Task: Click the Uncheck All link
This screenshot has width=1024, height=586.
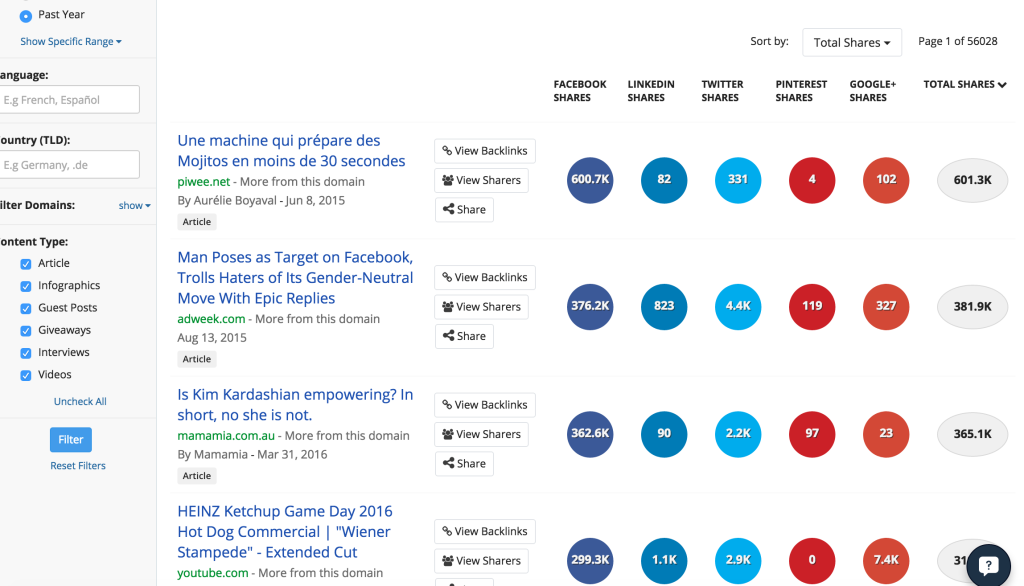Action: (x=79, y=400)
